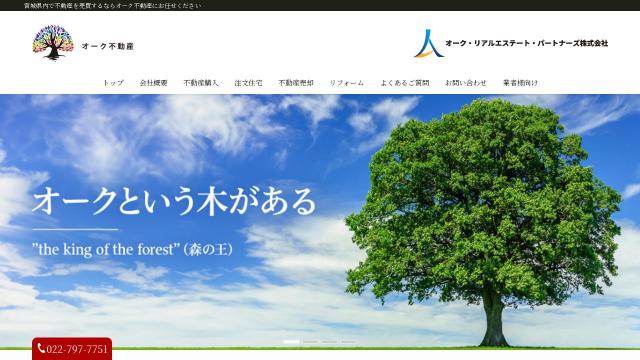The width and height of the screenshot is (640, 360).
Task: Open the 業者様向け menu item
Action: [x=520, y=83]
